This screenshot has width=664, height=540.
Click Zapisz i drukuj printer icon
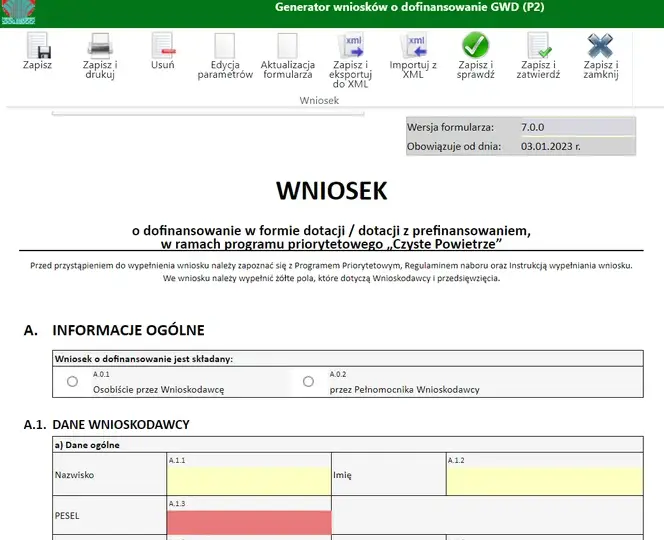[100, 46]
